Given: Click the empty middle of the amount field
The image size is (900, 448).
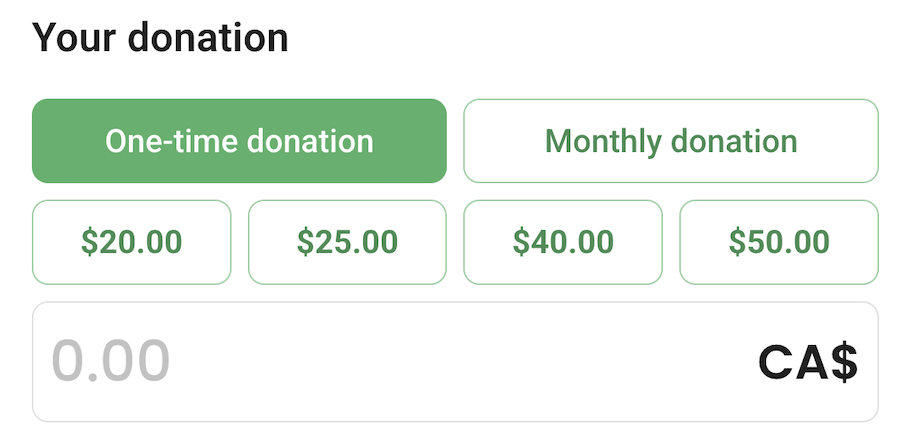Looking at the screenshot, I should (x=455, y=362).
